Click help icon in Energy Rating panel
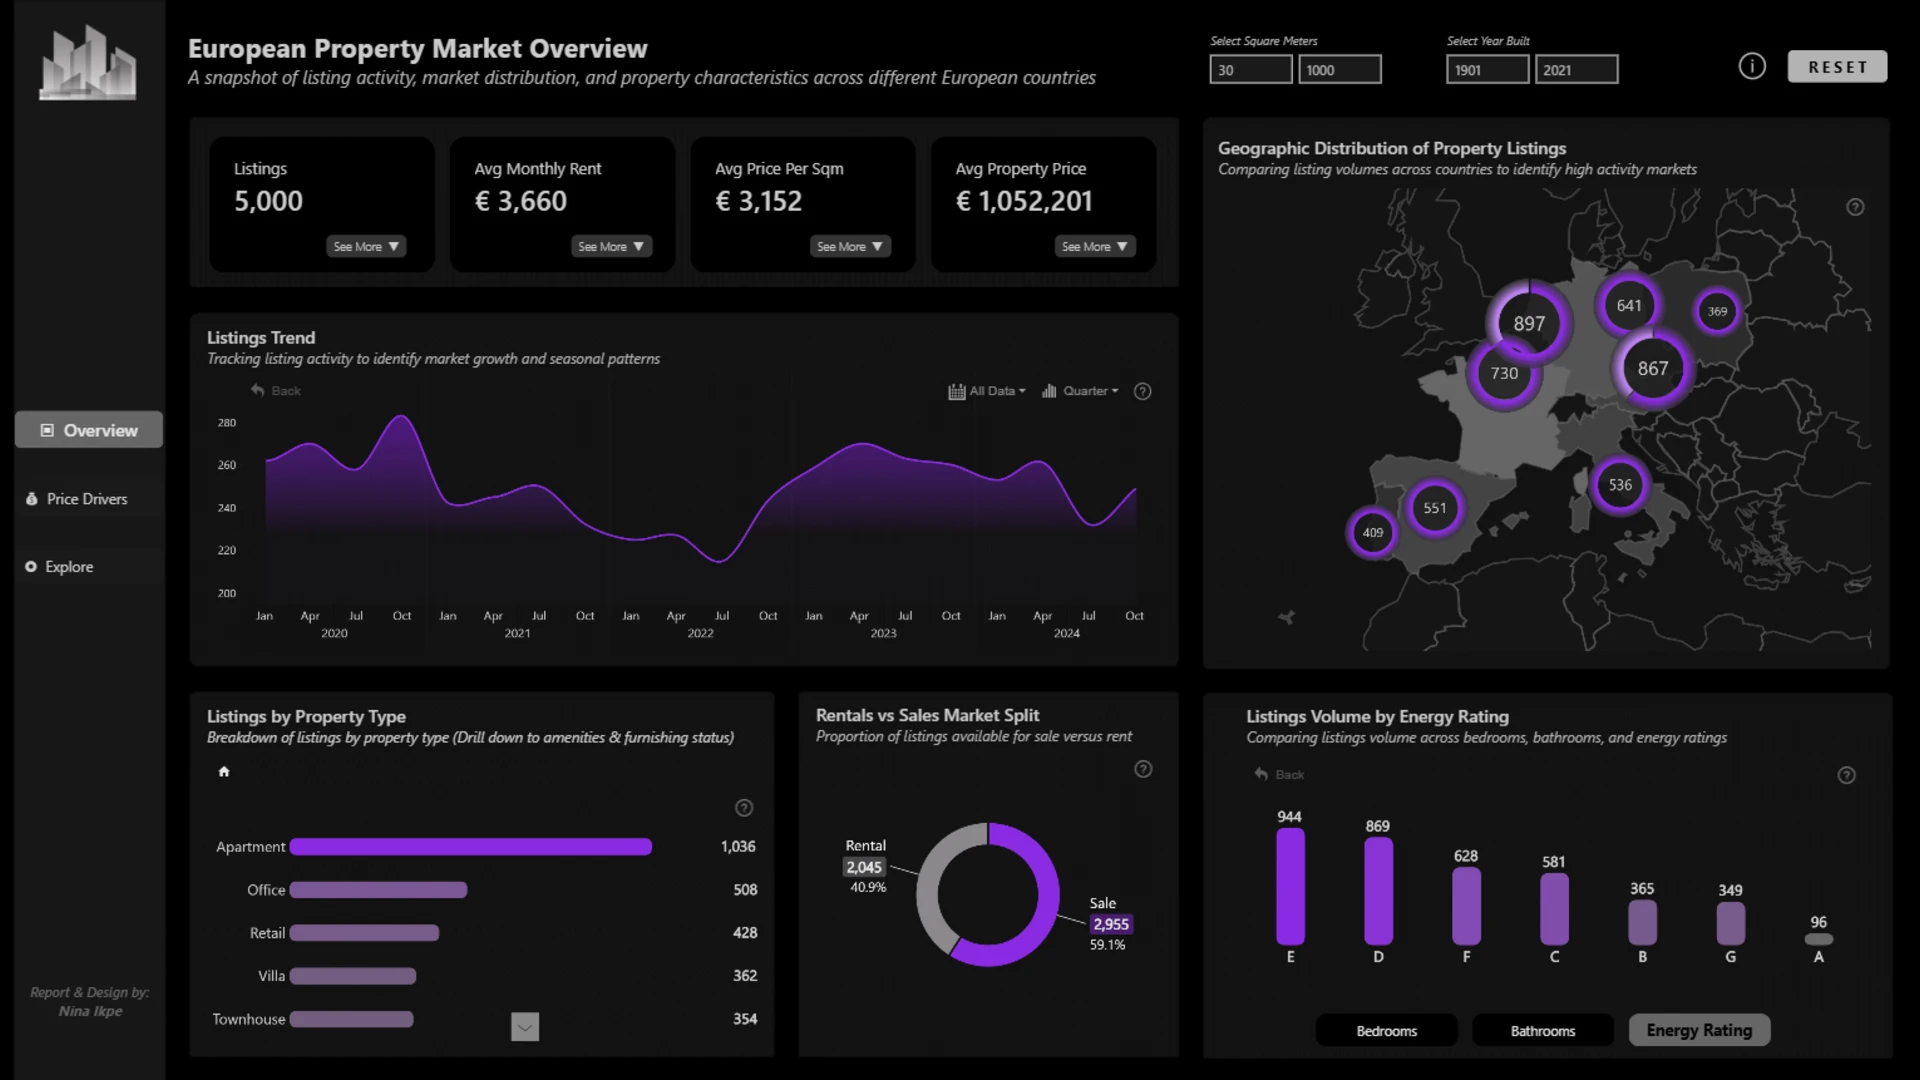This screenshot has width=1920, height=1080. pyautogui.click(x=1846, y=775)
